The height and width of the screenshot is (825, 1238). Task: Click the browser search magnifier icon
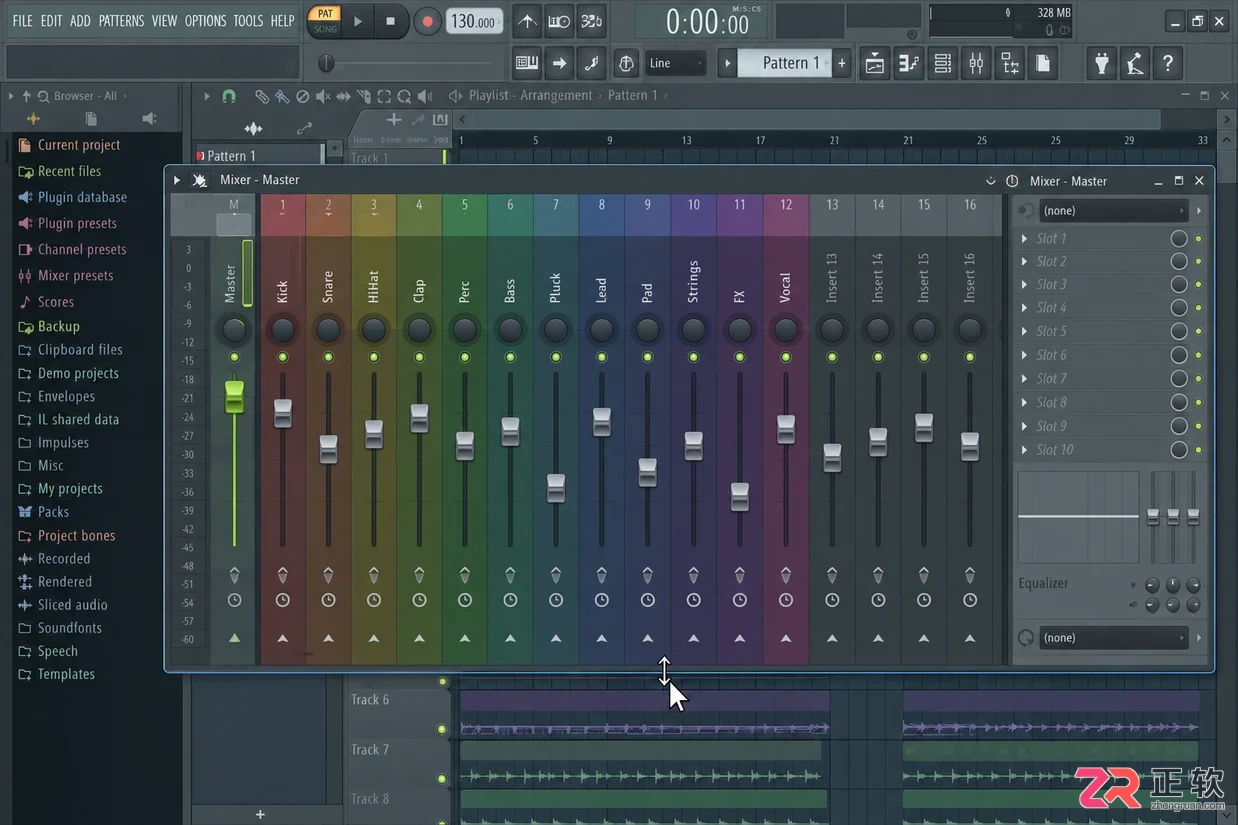click(43, 96)
